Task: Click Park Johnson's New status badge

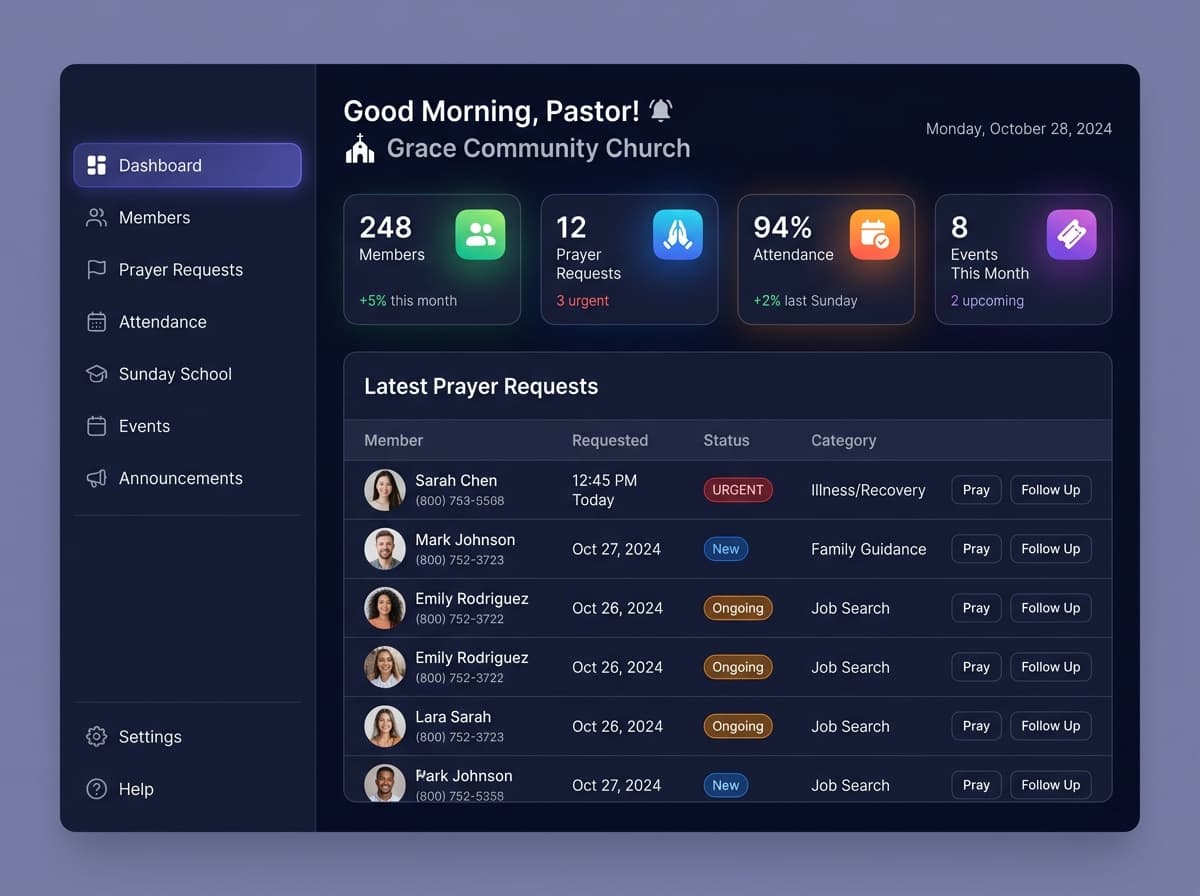Action: (726, 785)
